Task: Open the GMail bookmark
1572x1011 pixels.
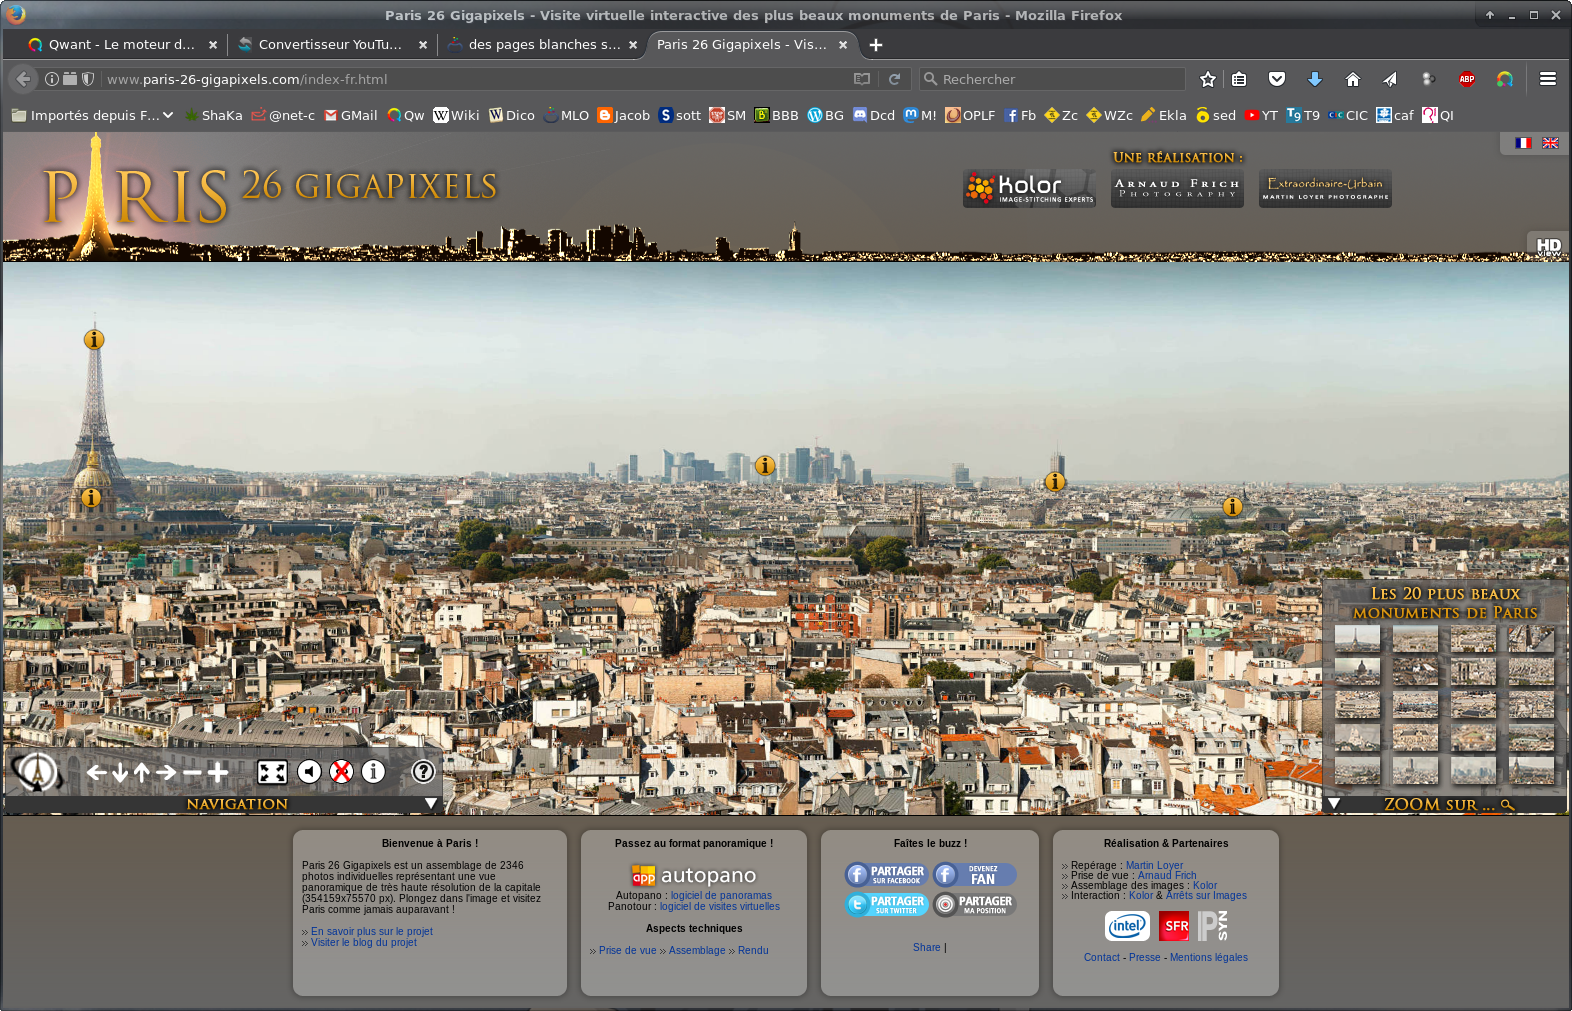Action: (x=351, y=115)
